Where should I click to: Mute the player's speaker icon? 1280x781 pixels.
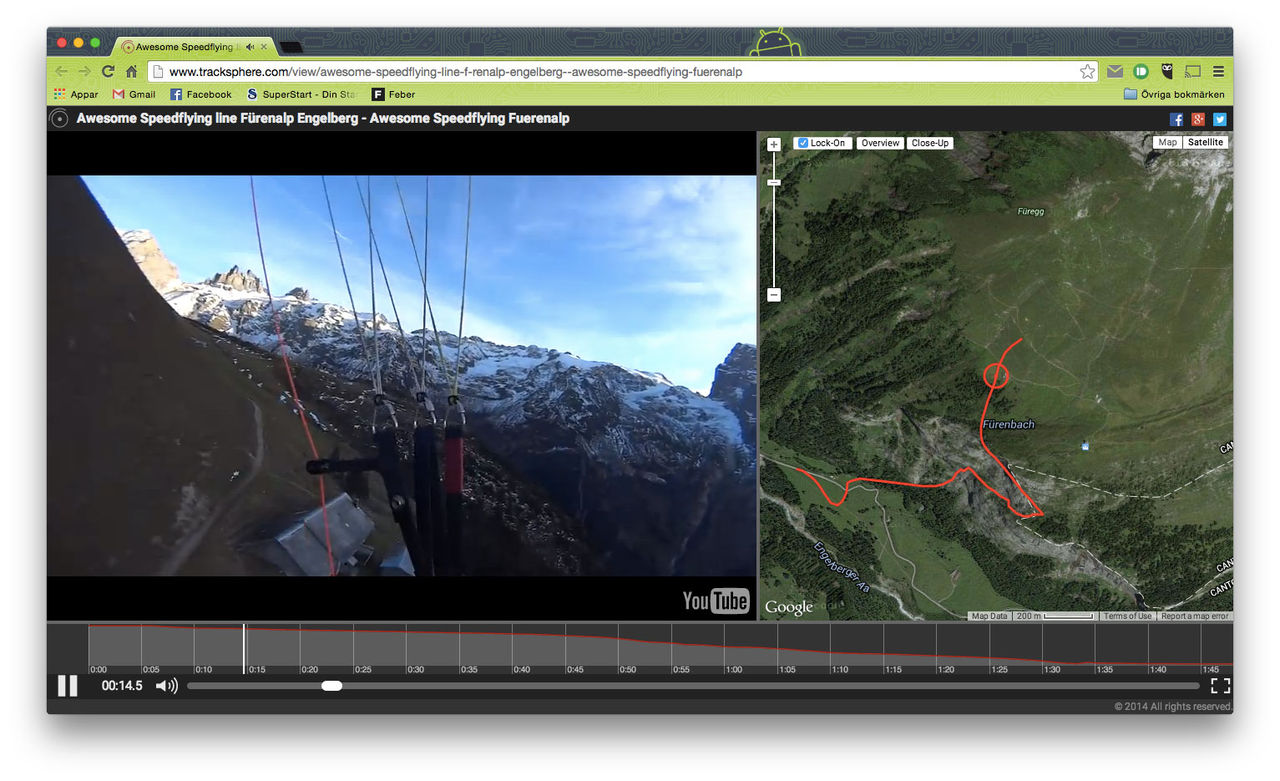166,685
